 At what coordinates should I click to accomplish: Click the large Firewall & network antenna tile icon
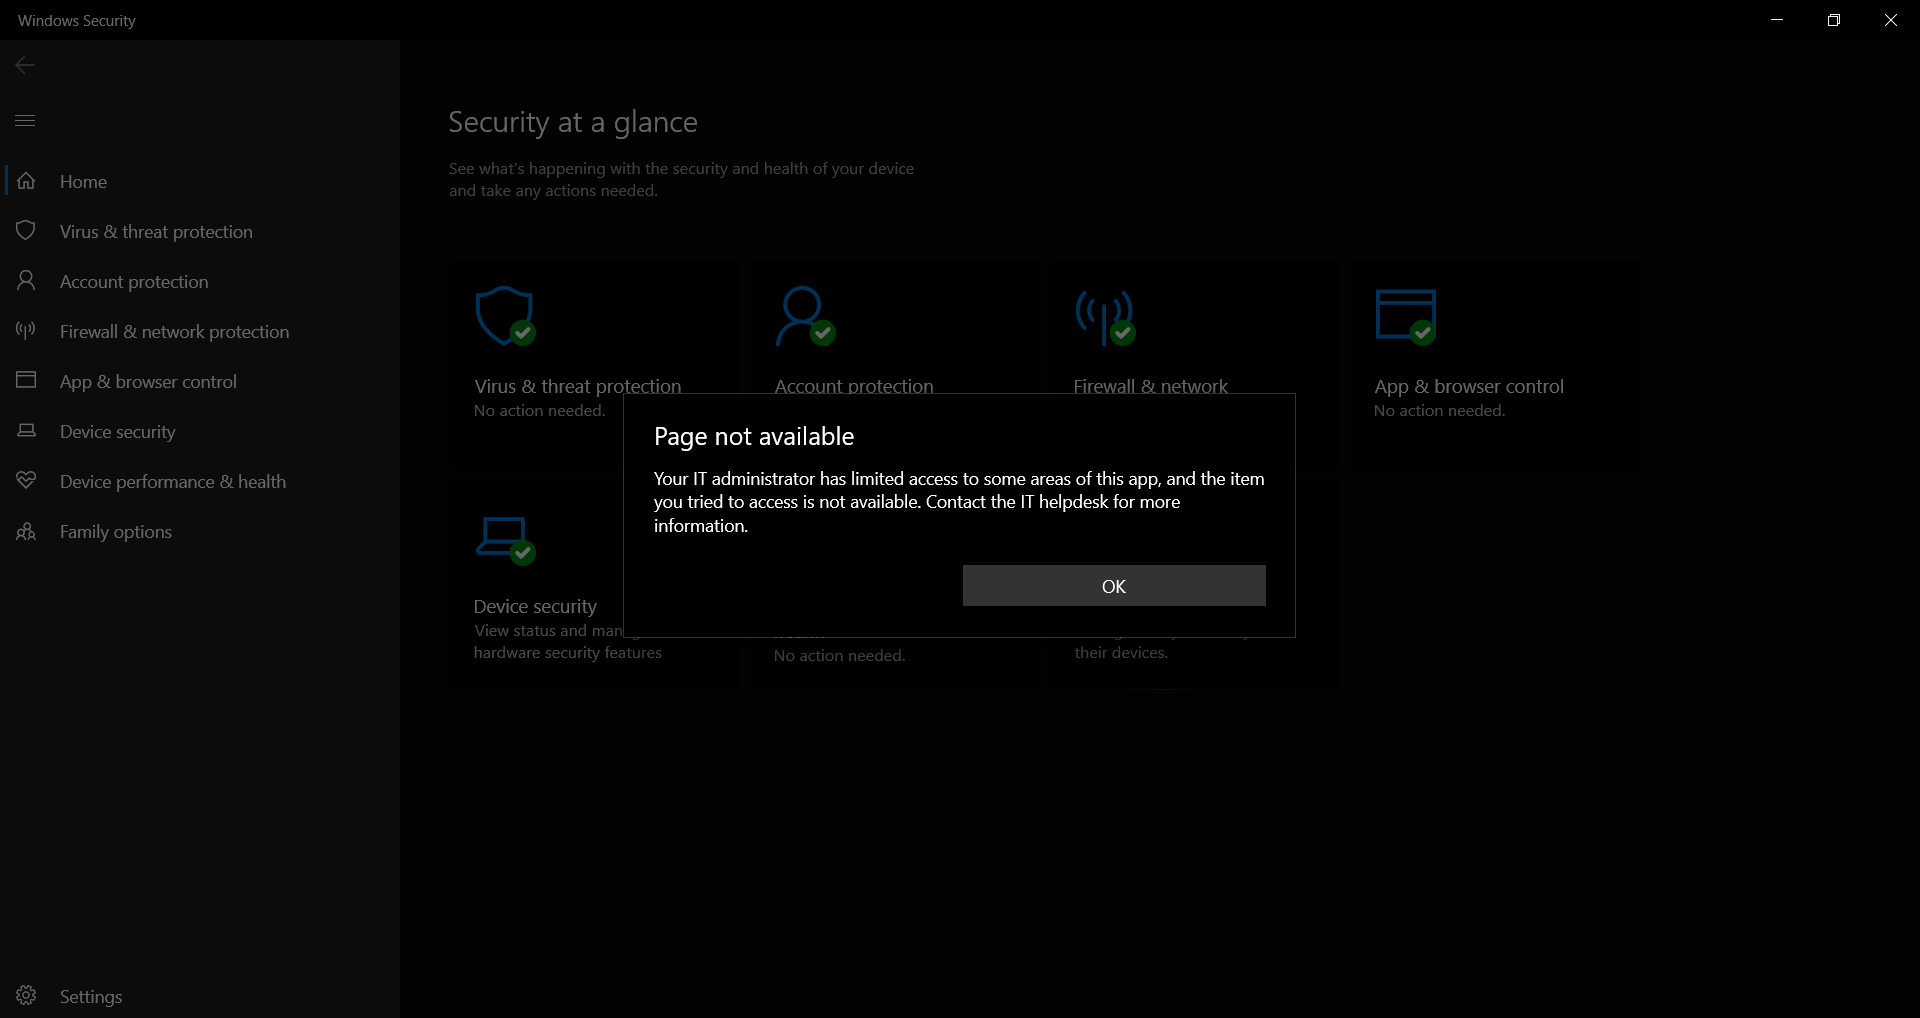pyautogui.click(x=1105, y=317)
